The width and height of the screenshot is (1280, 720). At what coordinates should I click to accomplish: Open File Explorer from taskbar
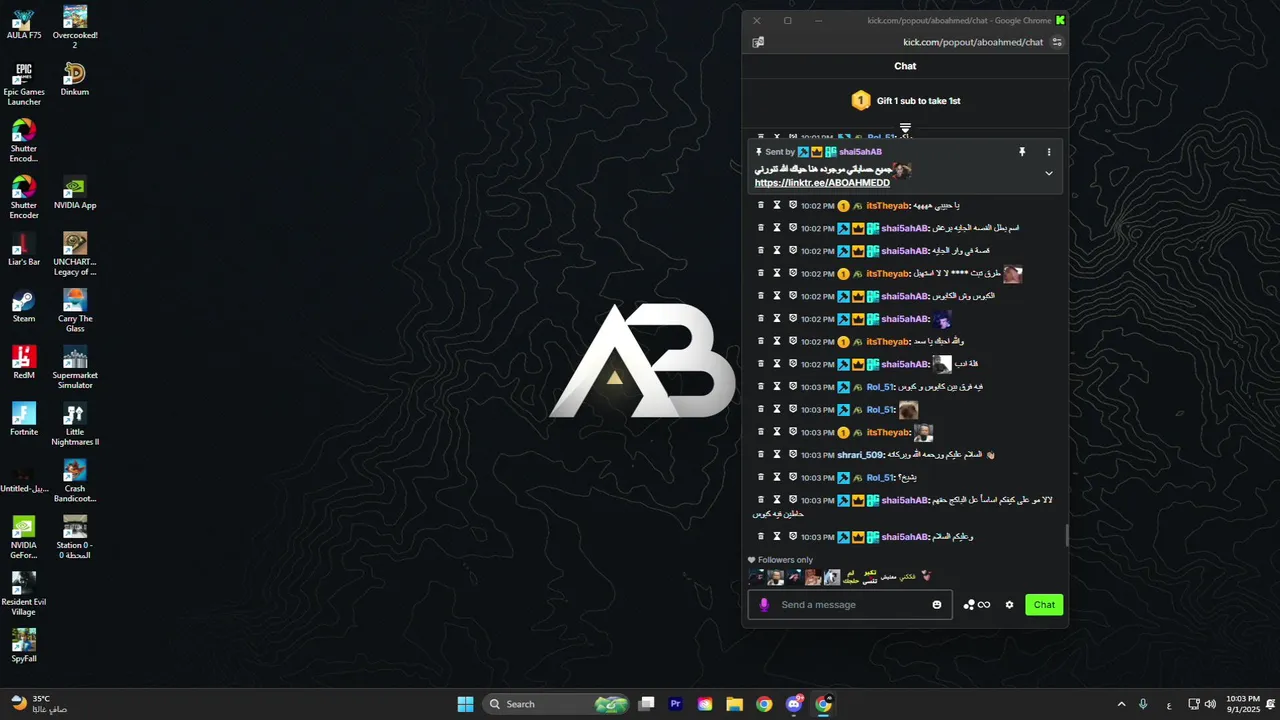point(734,704)
